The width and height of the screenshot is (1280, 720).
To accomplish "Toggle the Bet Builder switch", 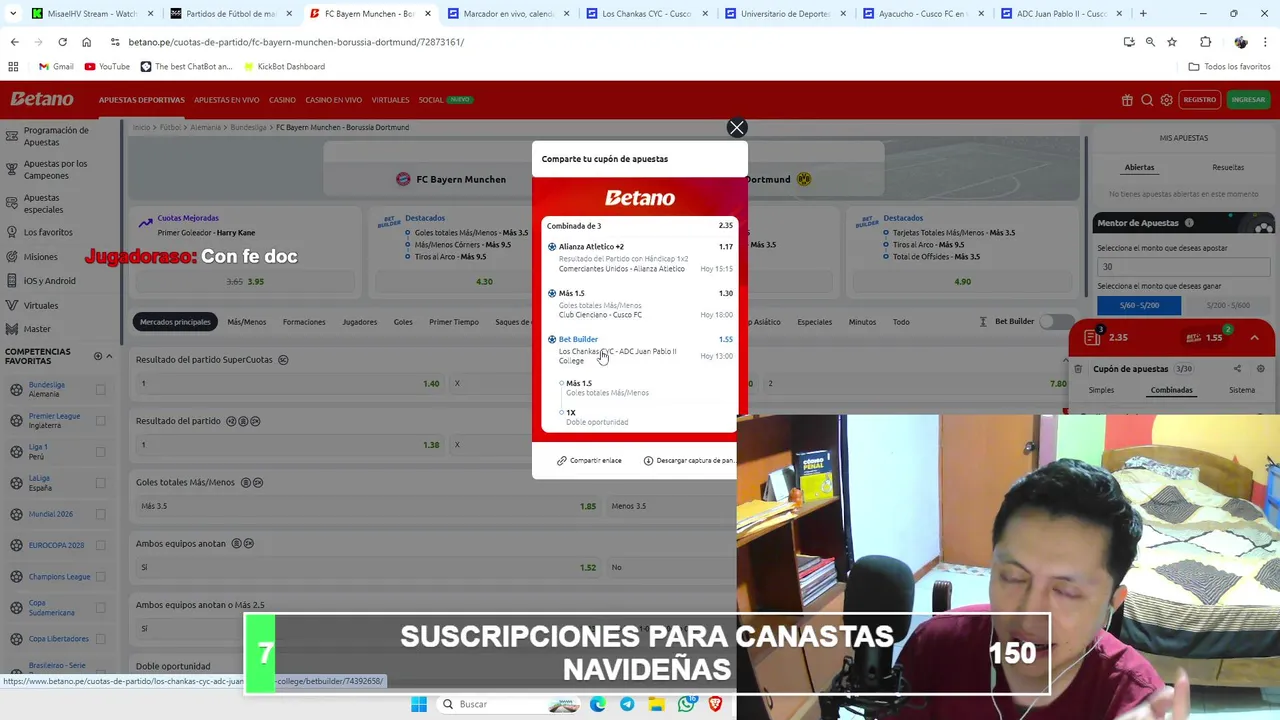I will tap(1055, 322).
